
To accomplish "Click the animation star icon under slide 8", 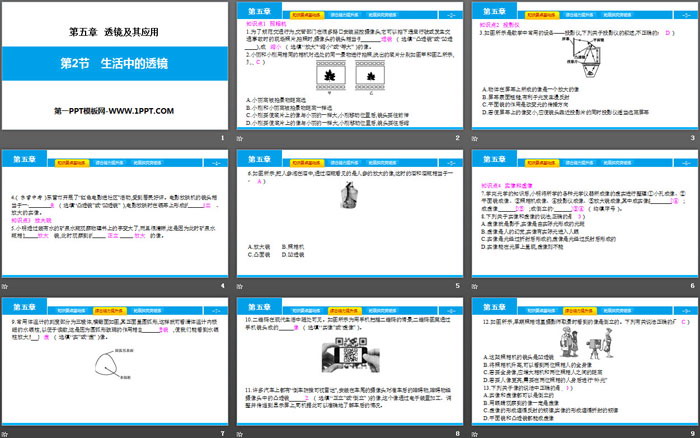I will tap(240, 434).
